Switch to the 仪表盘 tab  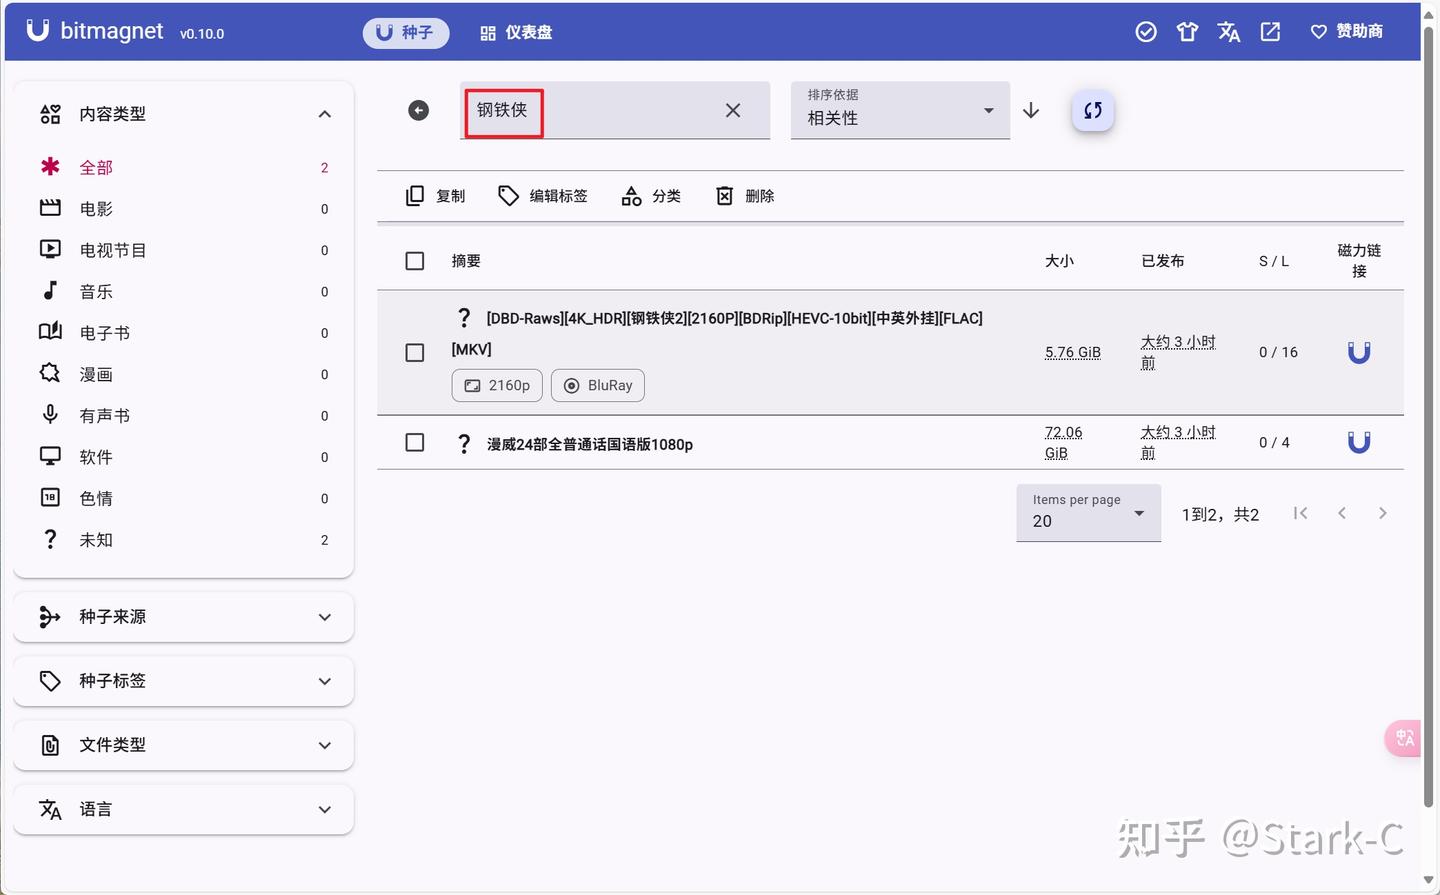pos(516,32)
